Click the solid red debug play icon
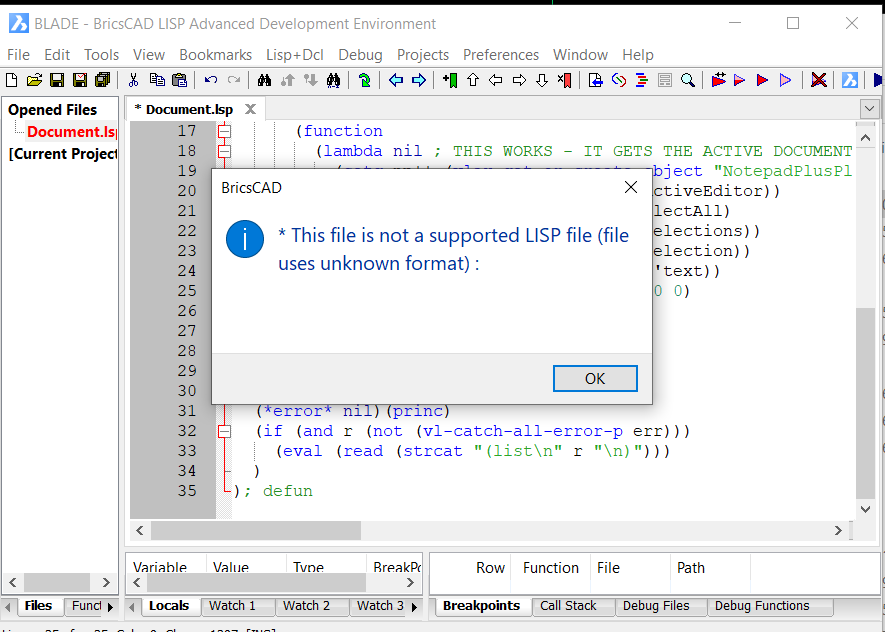 pos(762,80)
